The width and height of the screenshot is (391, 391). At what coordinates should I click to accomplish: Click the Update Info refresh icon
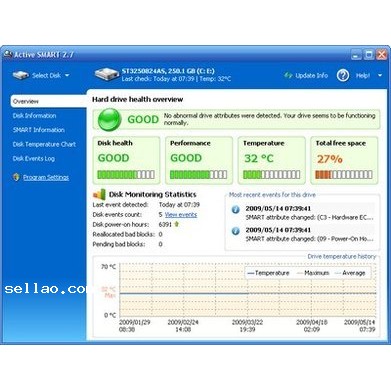click(288, 75)
